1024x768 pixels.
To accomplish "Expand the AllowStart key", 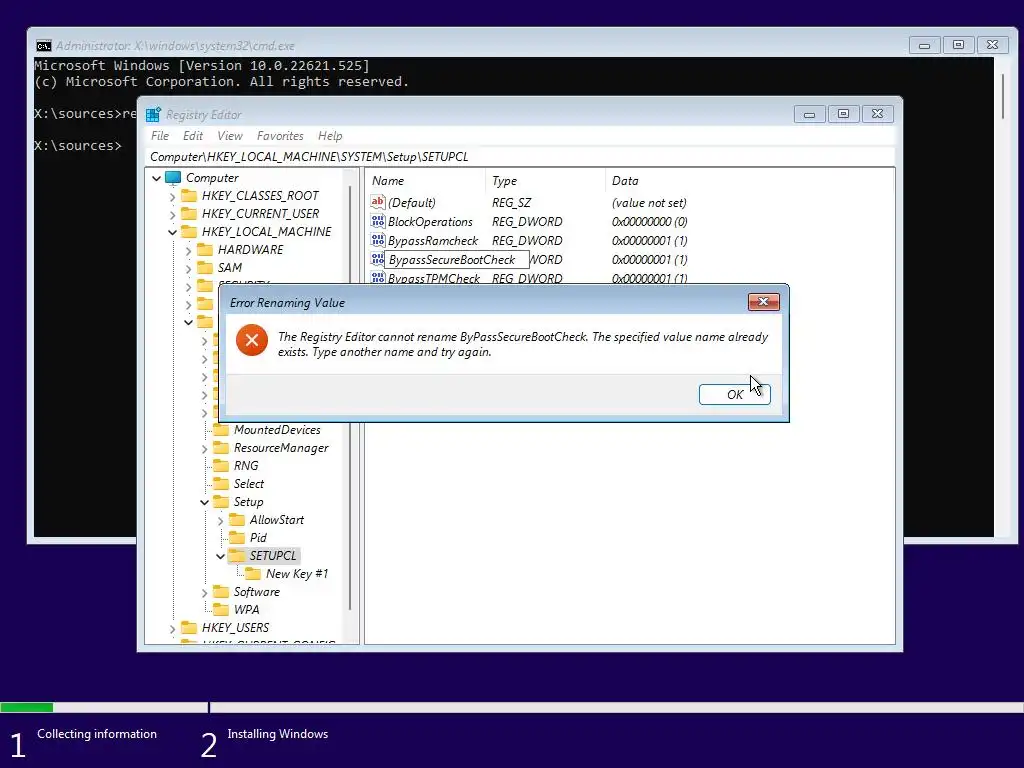I will 221,520.
